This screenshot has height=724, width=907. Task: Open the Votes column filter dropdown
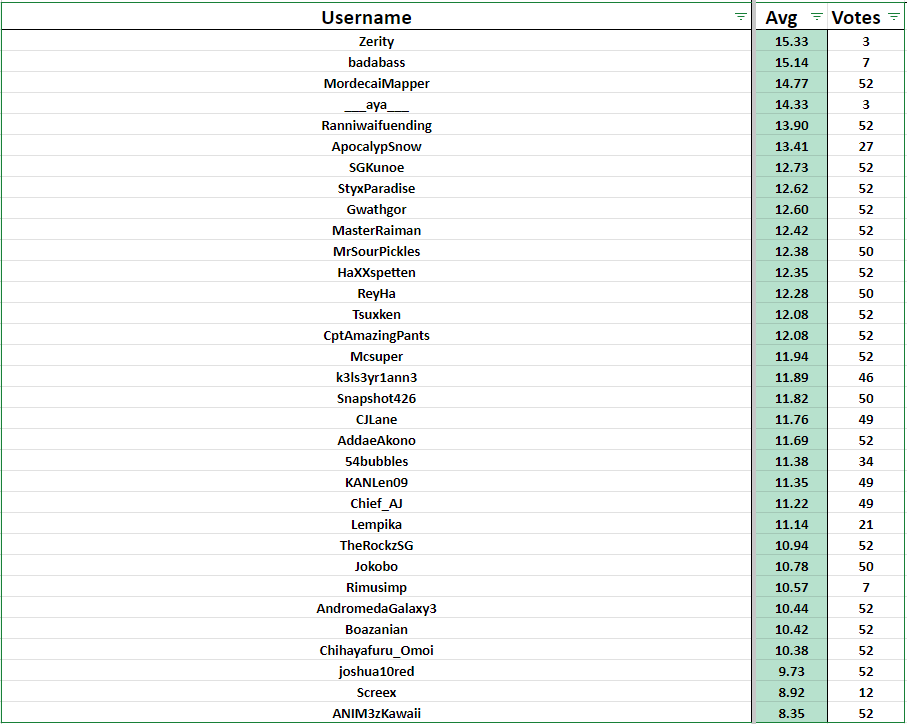[x=893, y=17]
